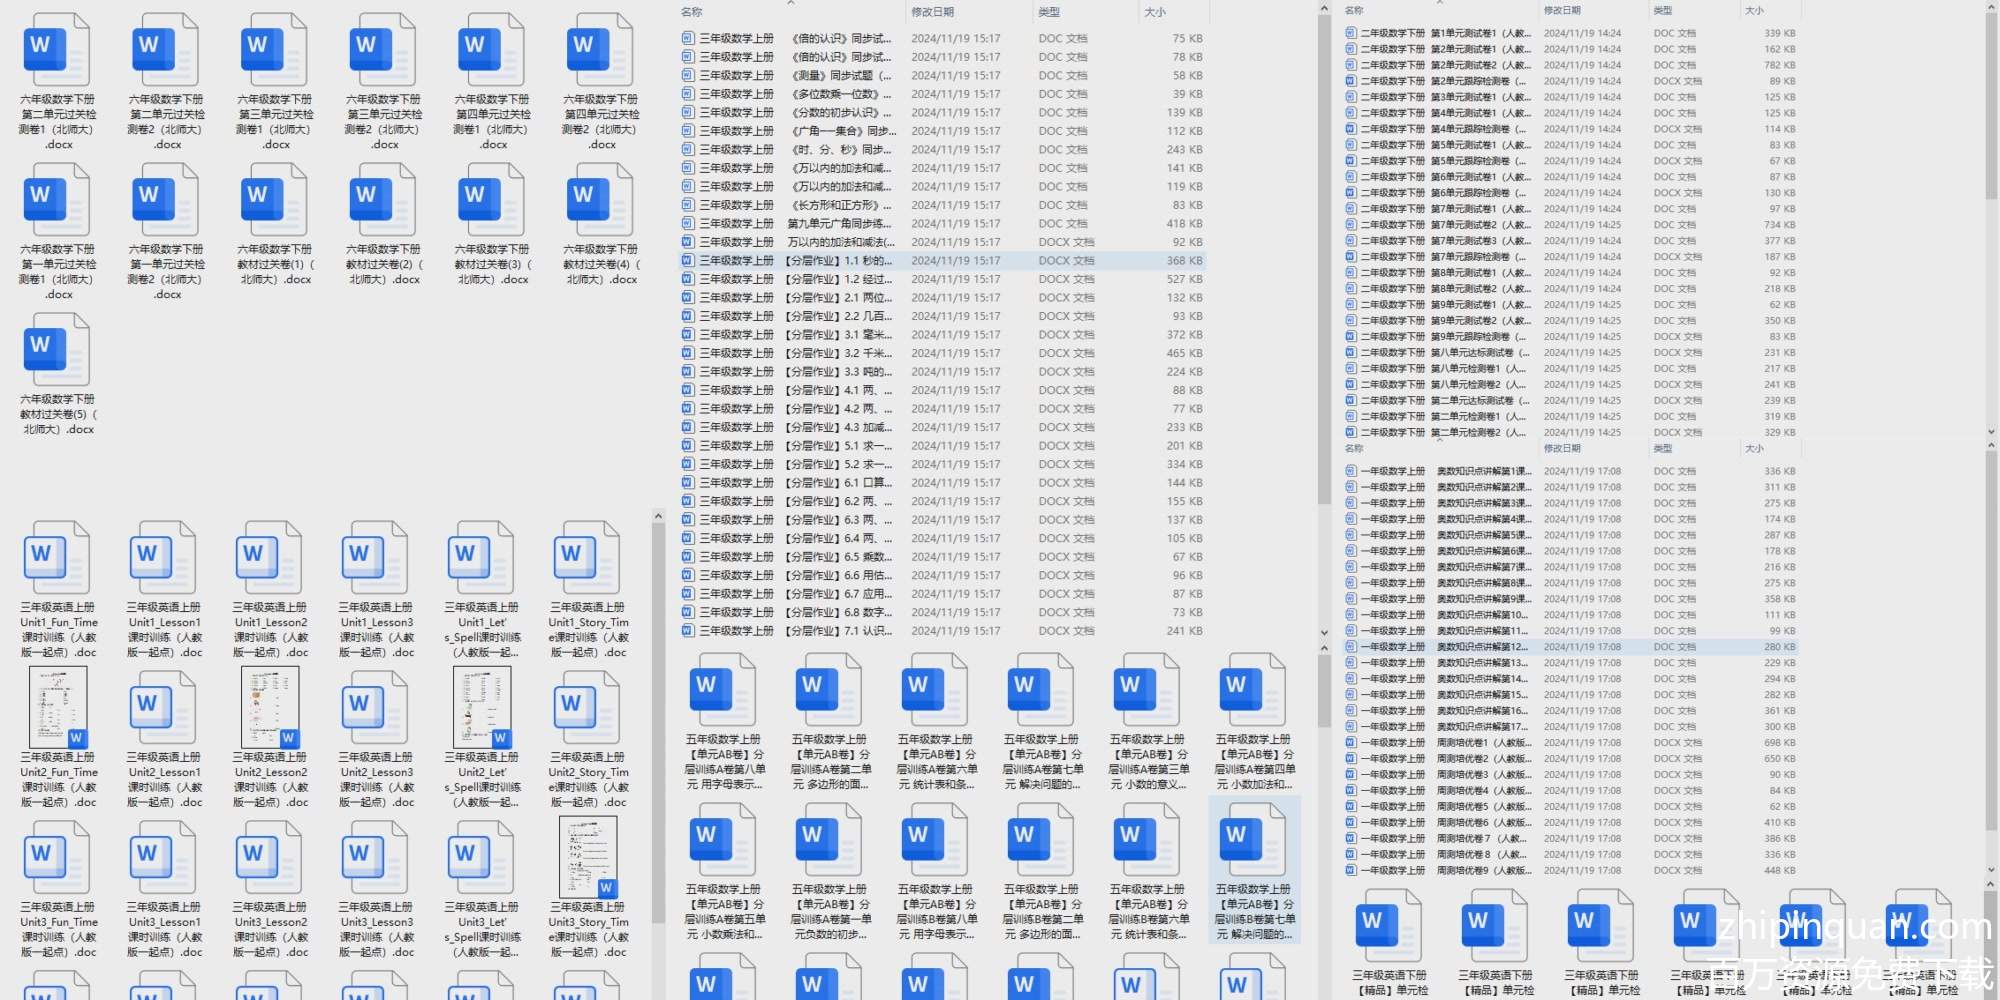Open 五年级数学上册 分层训练A卷第八单元 file icon
2000x1000 pixels.
723,689
